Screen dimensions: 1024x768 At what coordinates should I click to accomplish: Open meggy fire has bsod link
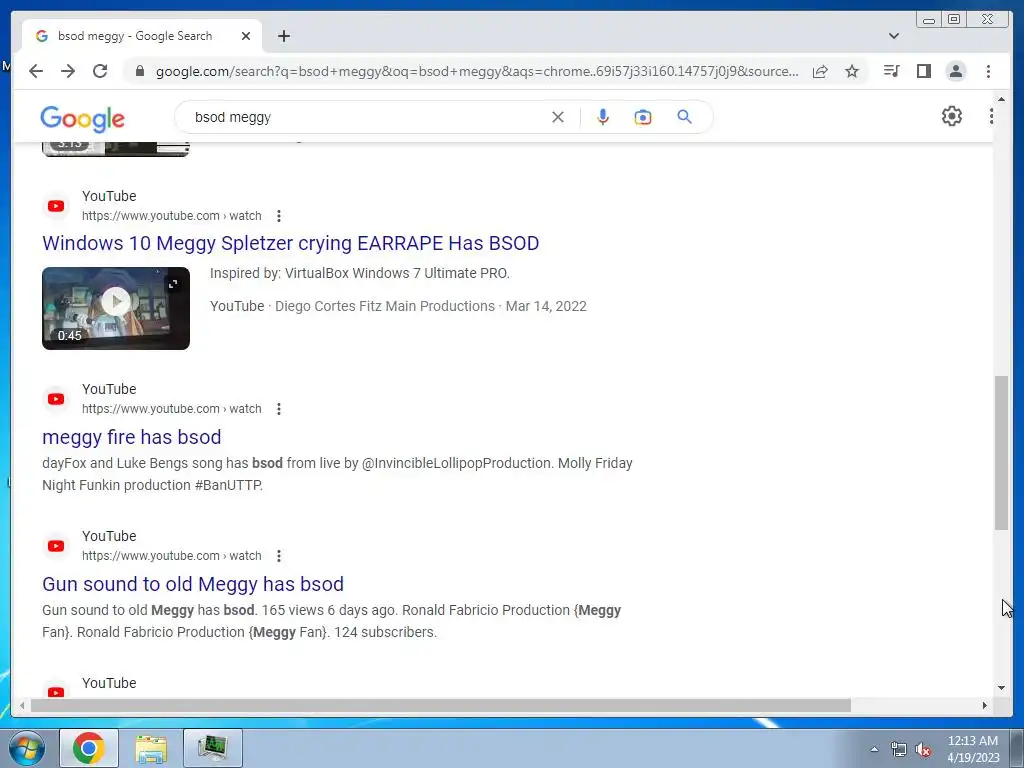[132, 437]
